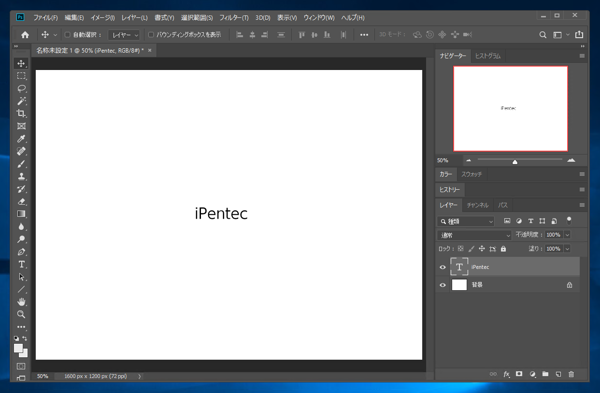600x393 pixels.
Task: Select the Gradient tool
Action: click(21, 214)
